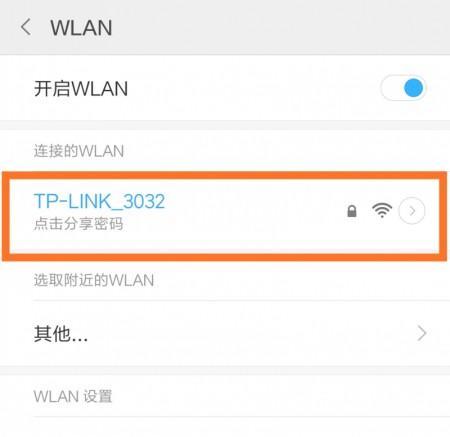
Task: Click the 开启WLAN label text
Action: point(81,89)
